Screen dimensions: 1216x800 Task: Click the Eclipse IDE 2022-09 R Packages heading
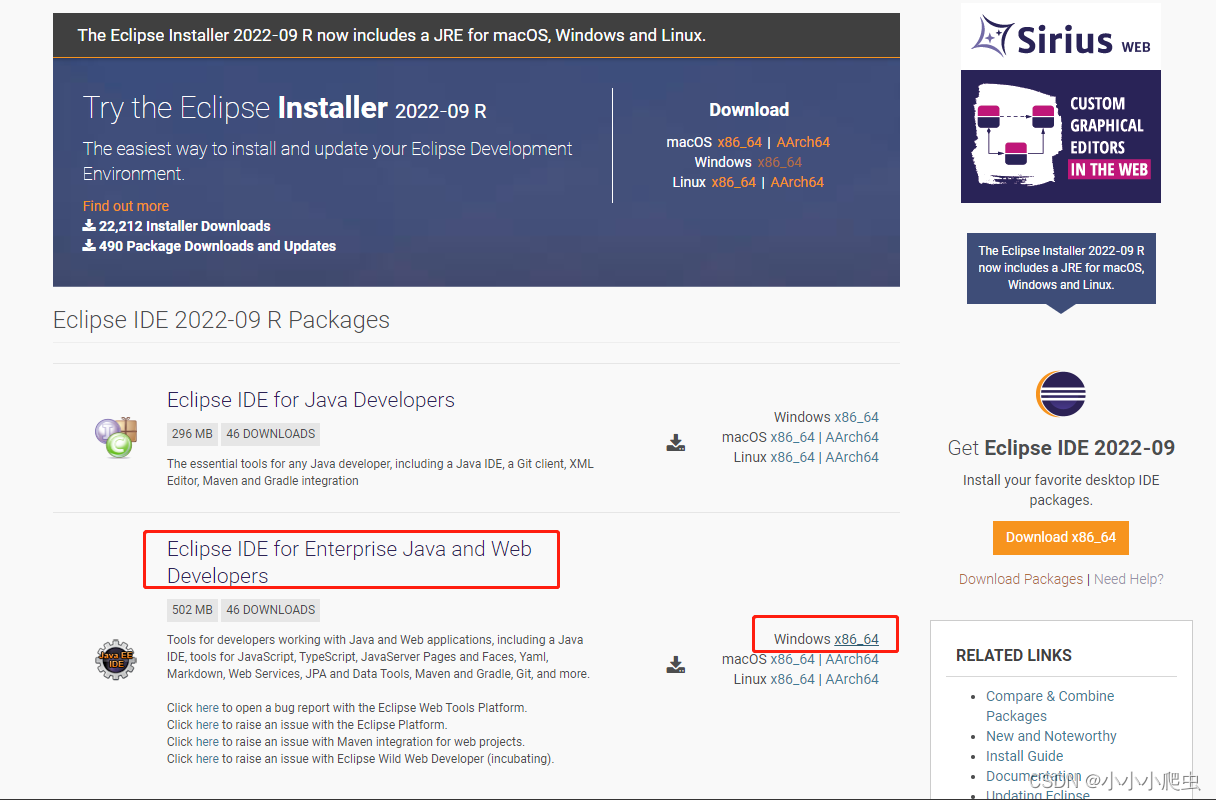coord(221,320)
